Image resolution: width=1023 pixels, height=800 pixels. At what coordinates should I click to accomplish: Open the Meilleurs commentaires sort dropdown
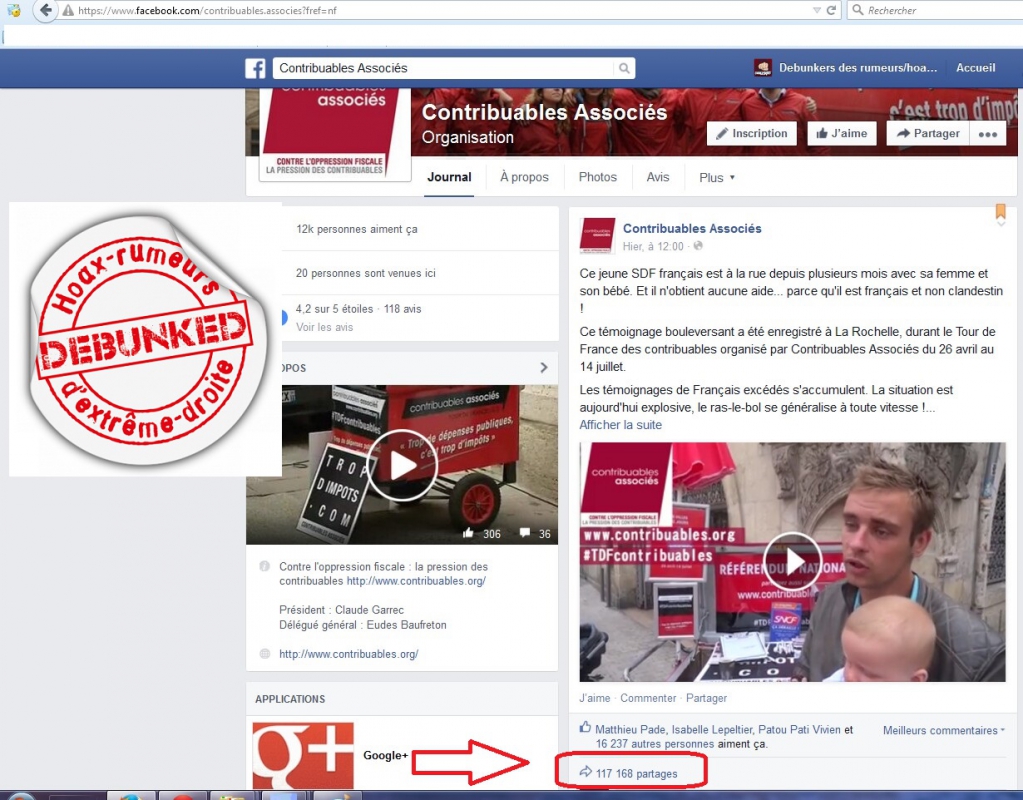943,730
